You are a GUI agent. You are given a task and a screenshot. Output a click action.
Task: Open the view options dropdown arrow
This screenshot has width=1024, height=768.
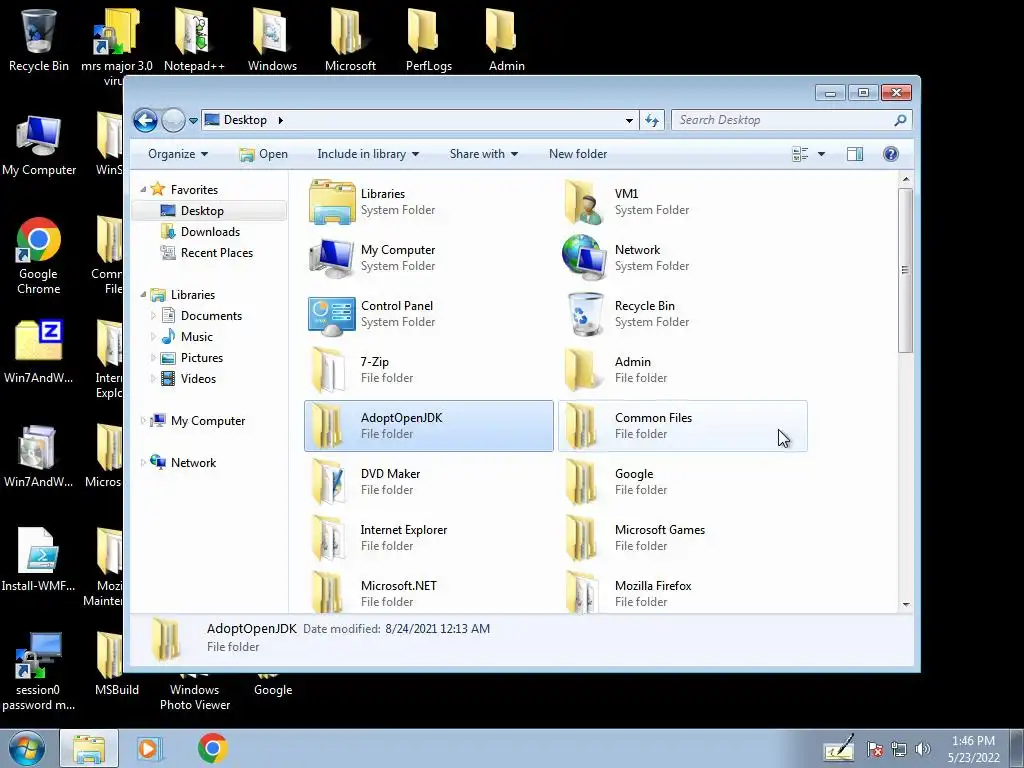[x=822, y=154]
